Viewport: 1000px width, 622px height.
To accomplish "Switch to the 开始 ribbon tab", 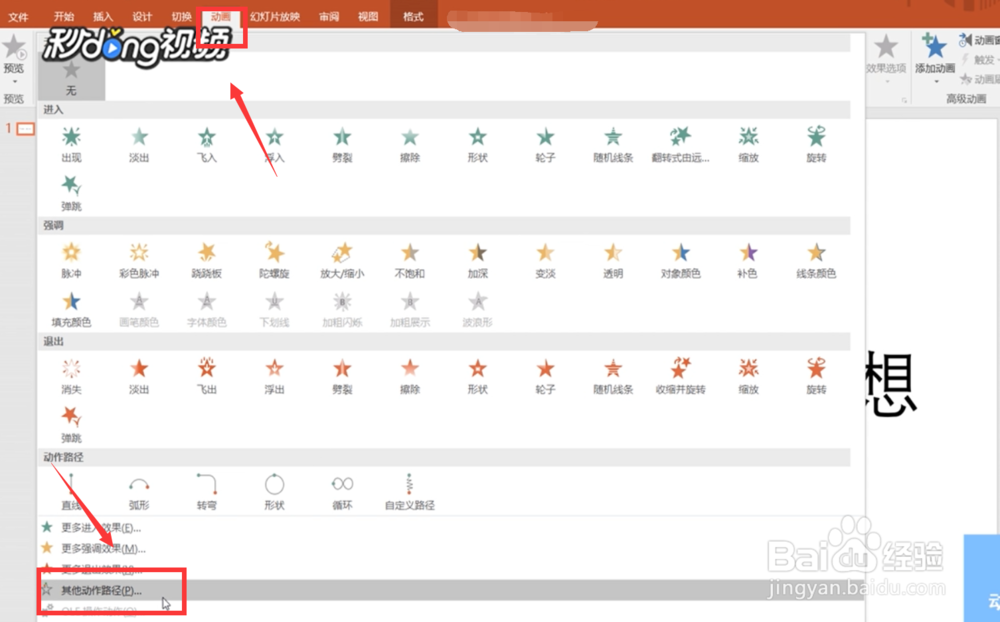I will point(64,17).
